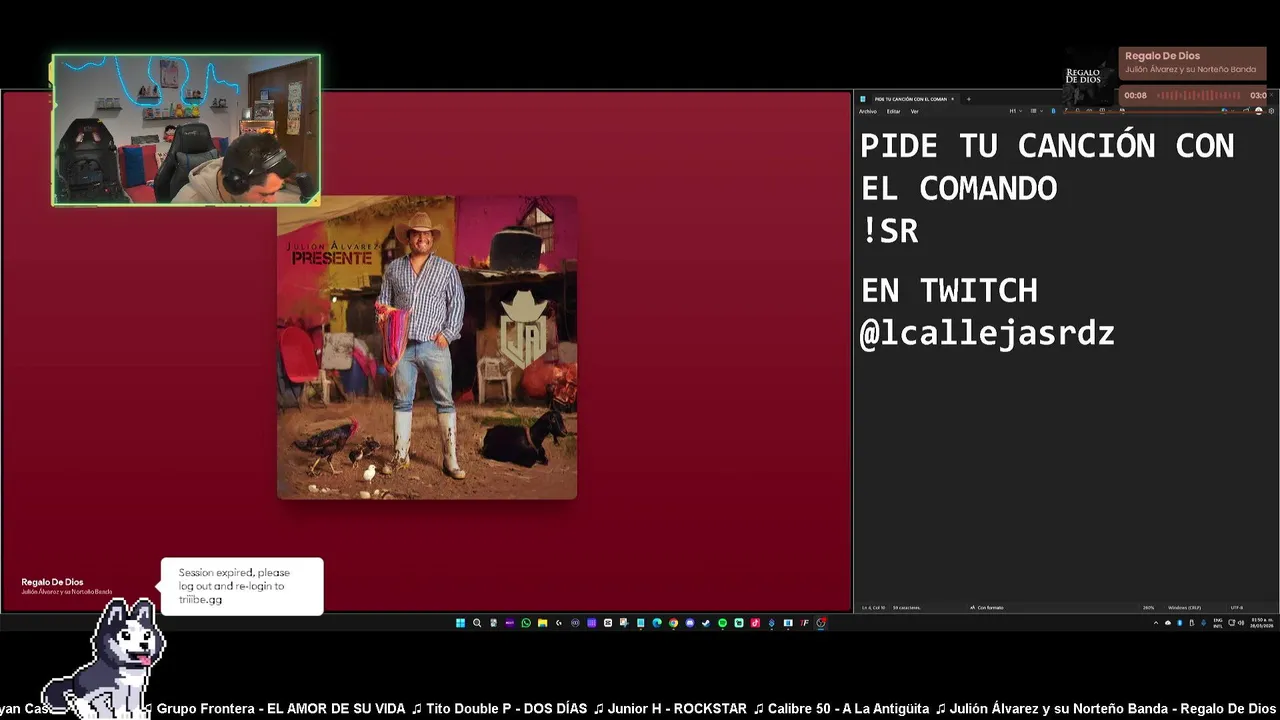
Task: Click 'Junior H - ROCKSTAR' in ticker
Action: tap(677, 708)
